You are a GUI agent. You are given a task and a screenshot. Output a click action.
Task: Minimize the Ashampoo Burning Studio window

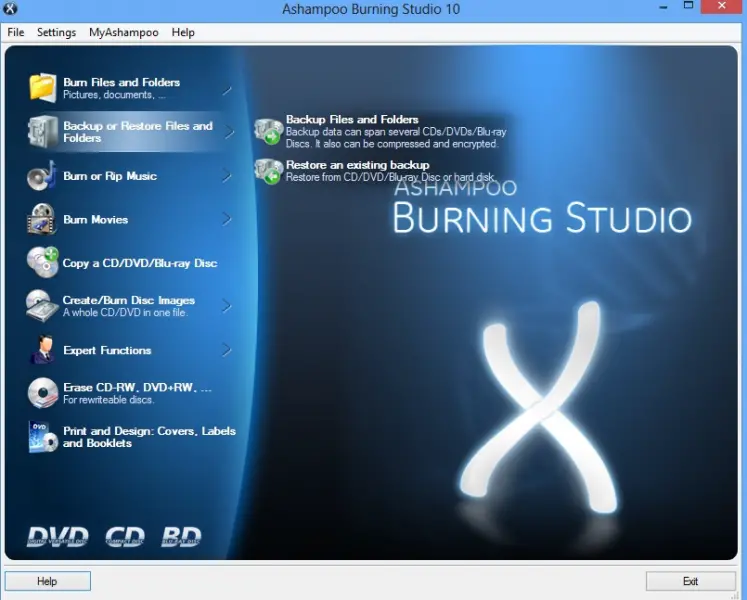(x=663, y=7)
